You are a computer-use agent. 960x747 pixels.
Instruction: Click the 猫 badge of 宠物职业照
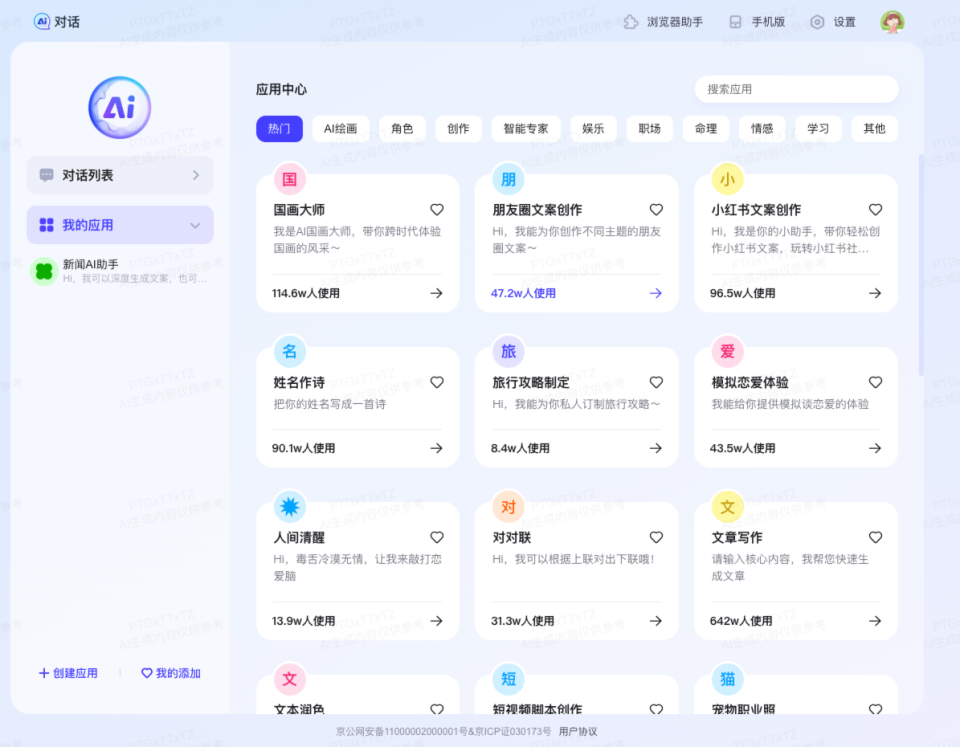click(727, 679)
